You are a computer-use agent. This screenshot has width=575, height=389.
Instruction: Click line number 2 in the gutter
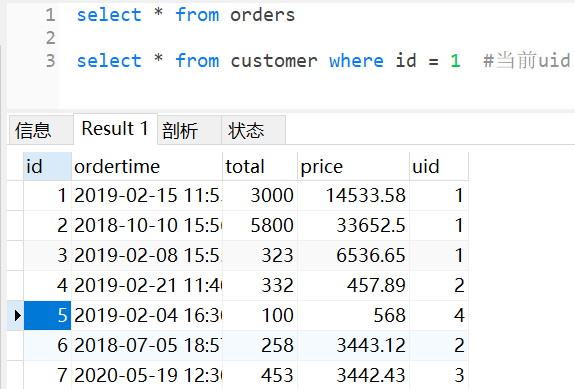point(51,38)
